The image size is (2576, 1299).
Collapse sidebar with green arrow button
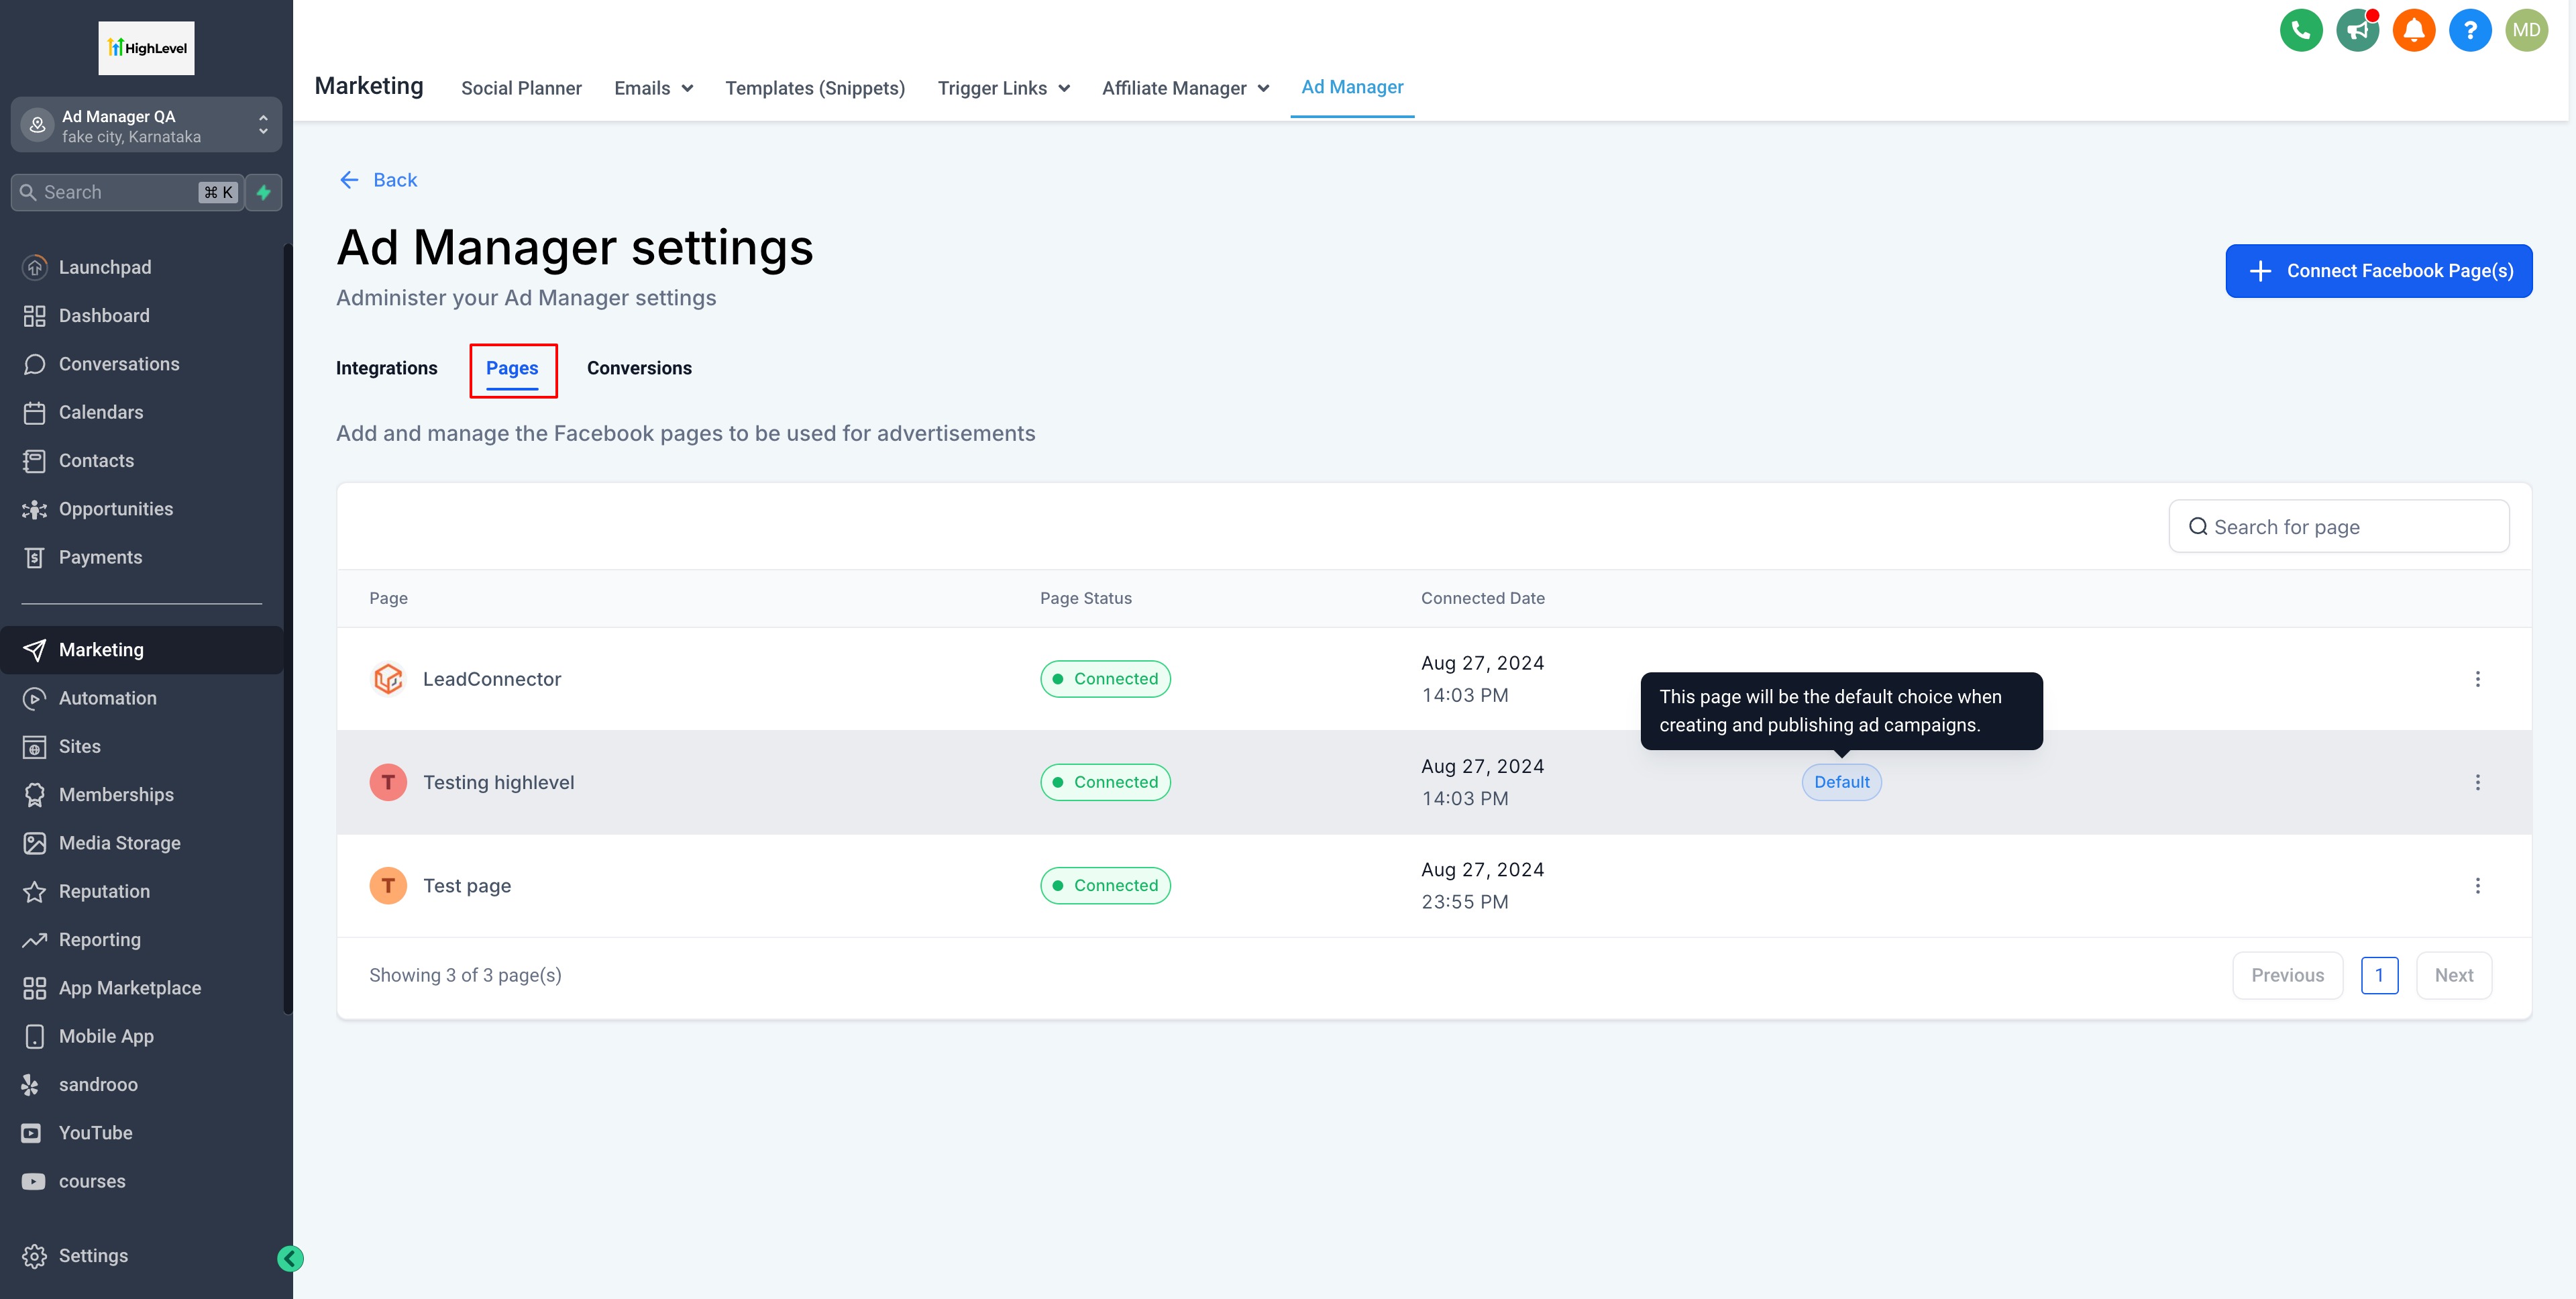tap(290, 1258)
